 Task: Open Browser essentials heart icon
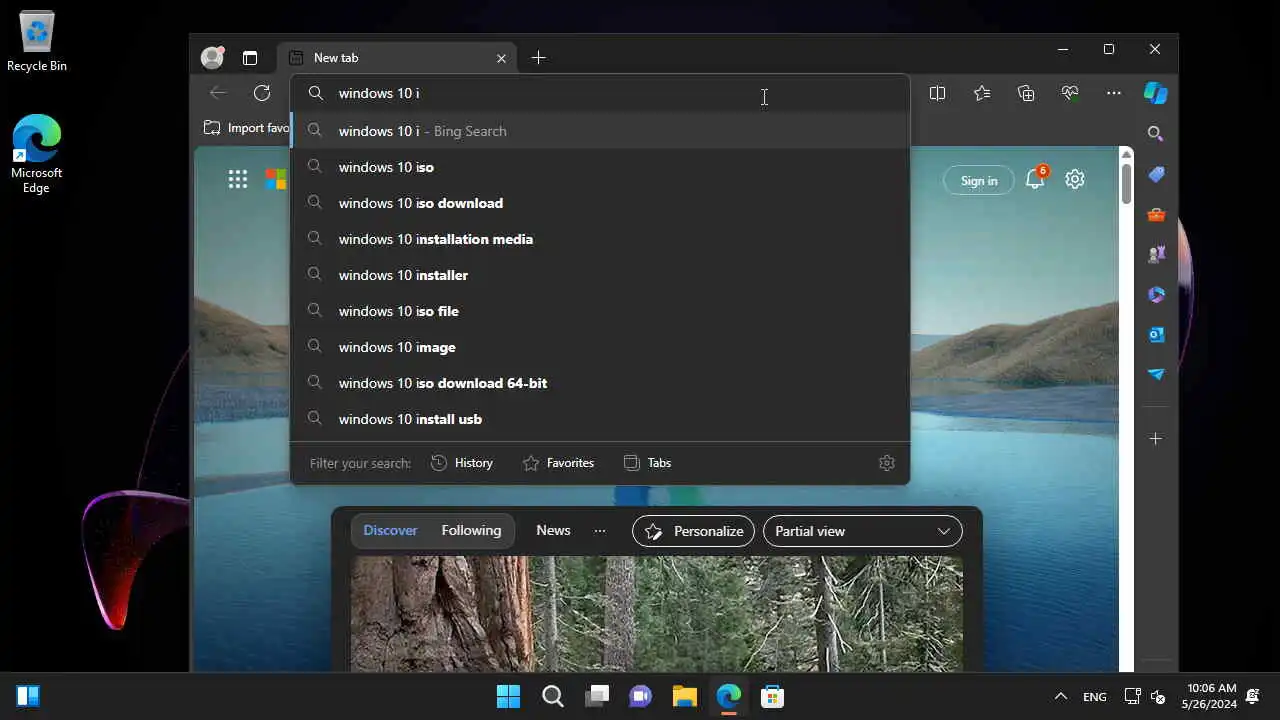point(1070,93)
